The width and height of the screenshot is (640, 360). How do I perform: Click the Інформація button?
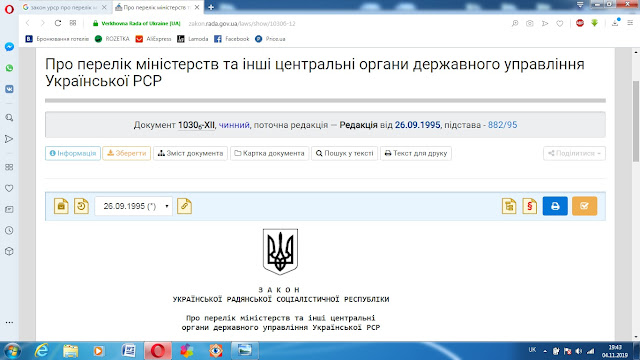pos(73,153)
